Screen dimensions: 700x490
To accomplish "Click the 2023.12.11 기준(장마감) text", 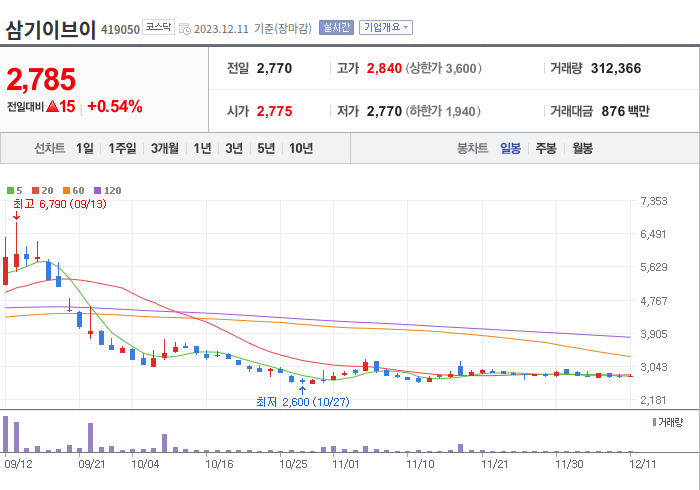I will click(253, 29).
